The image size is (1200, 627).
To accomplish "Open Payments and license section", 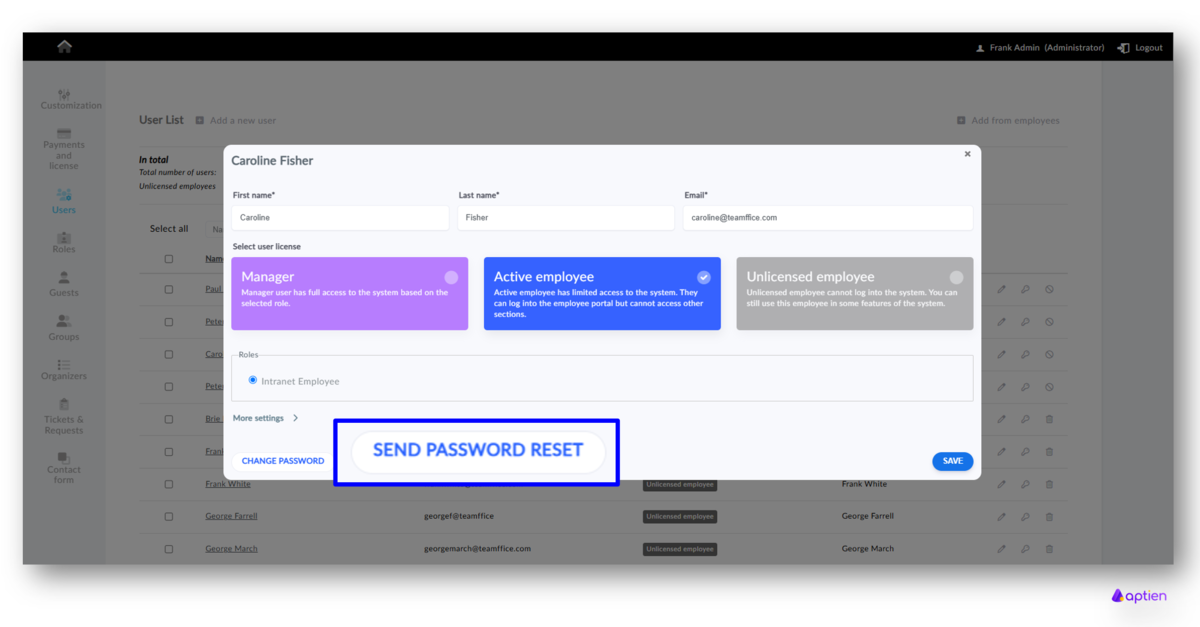I will point(64,149).
